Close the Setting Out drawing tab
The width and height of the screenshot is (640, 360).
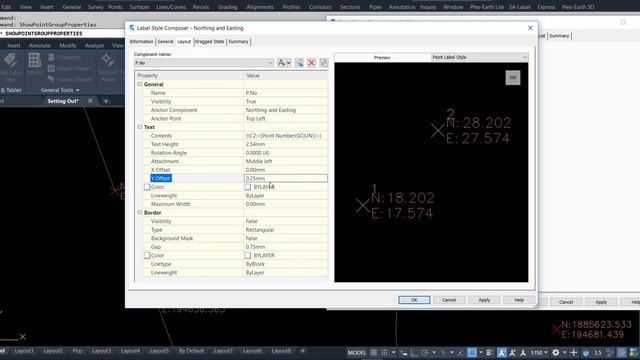point(90,101)
